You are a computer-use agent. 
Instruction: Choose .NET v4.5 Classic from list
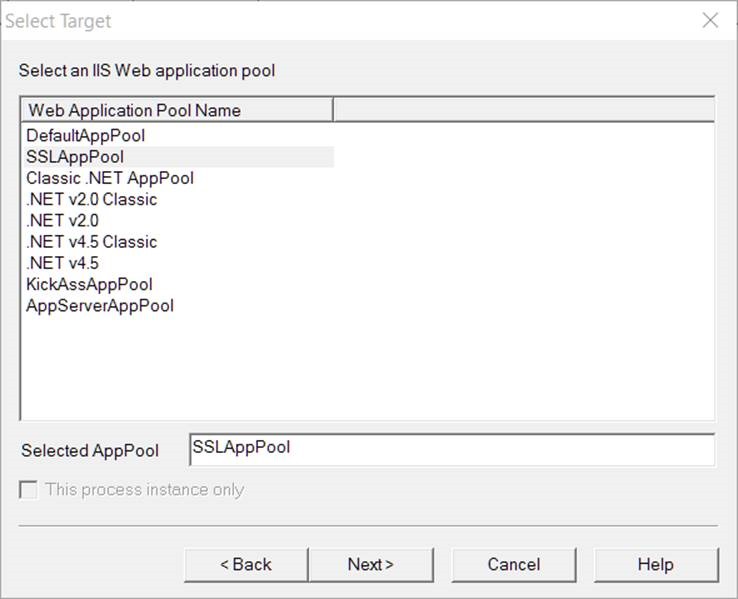click(92, 242)
